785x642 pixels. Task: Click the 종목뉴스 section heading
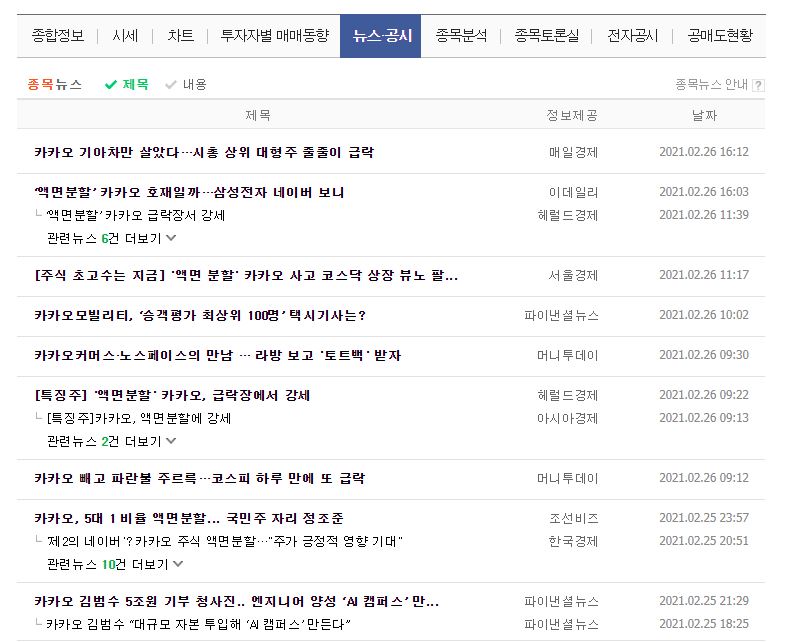point(55,84)
